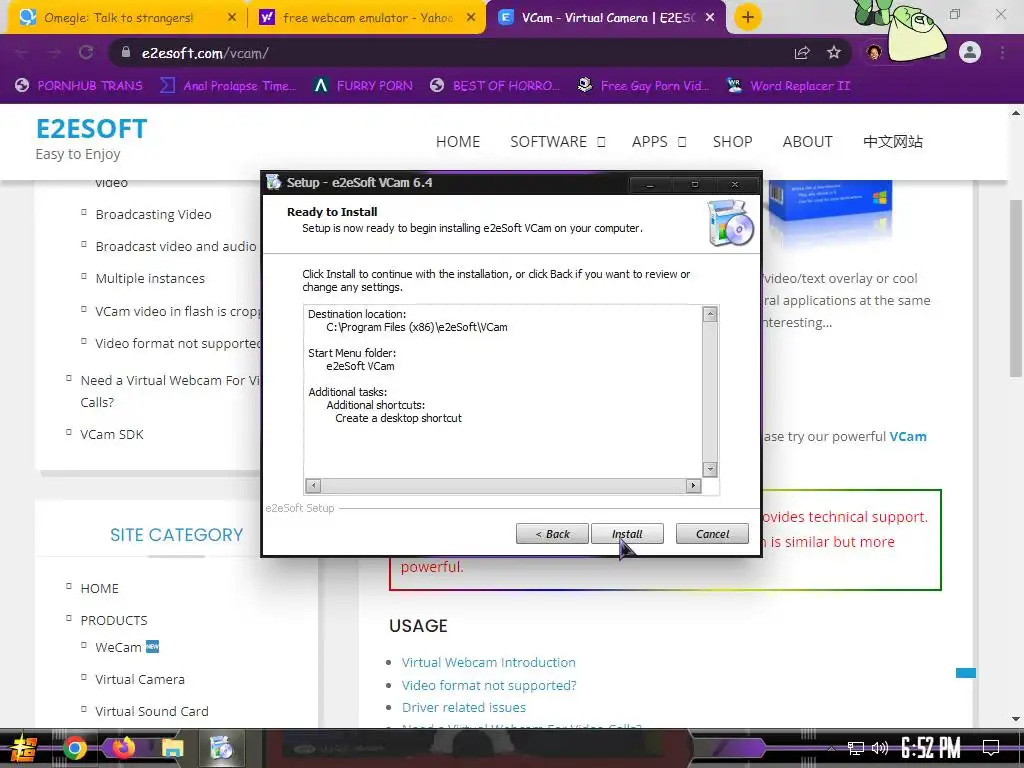Open the notification center icon
Viewport: 1024px width, 768px height.
pos(991,748)
